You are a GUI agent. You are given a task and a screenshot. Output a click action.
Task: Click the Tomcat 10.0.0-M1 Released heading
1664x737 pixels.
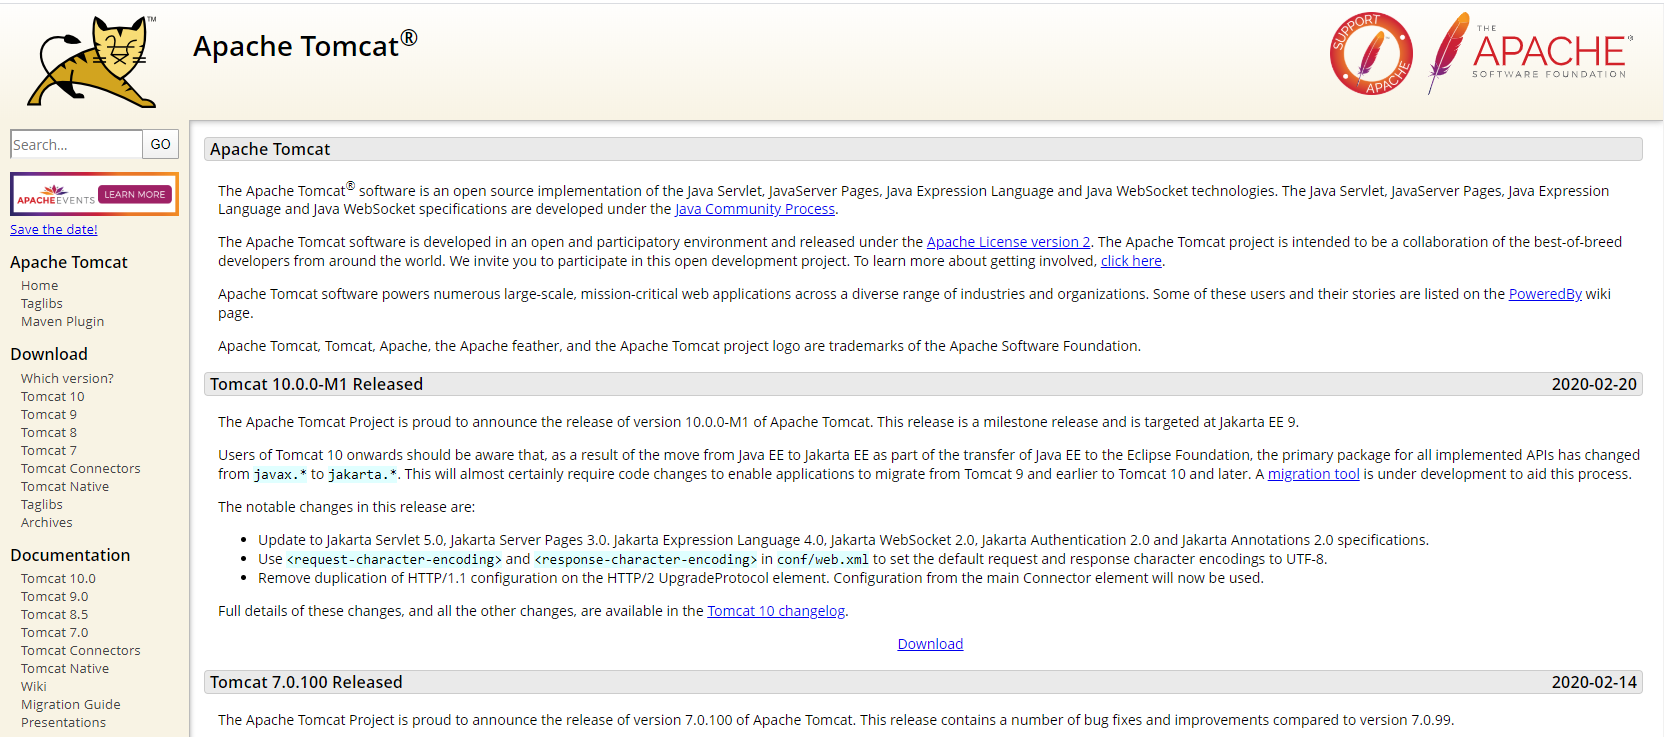coord(316,384)
